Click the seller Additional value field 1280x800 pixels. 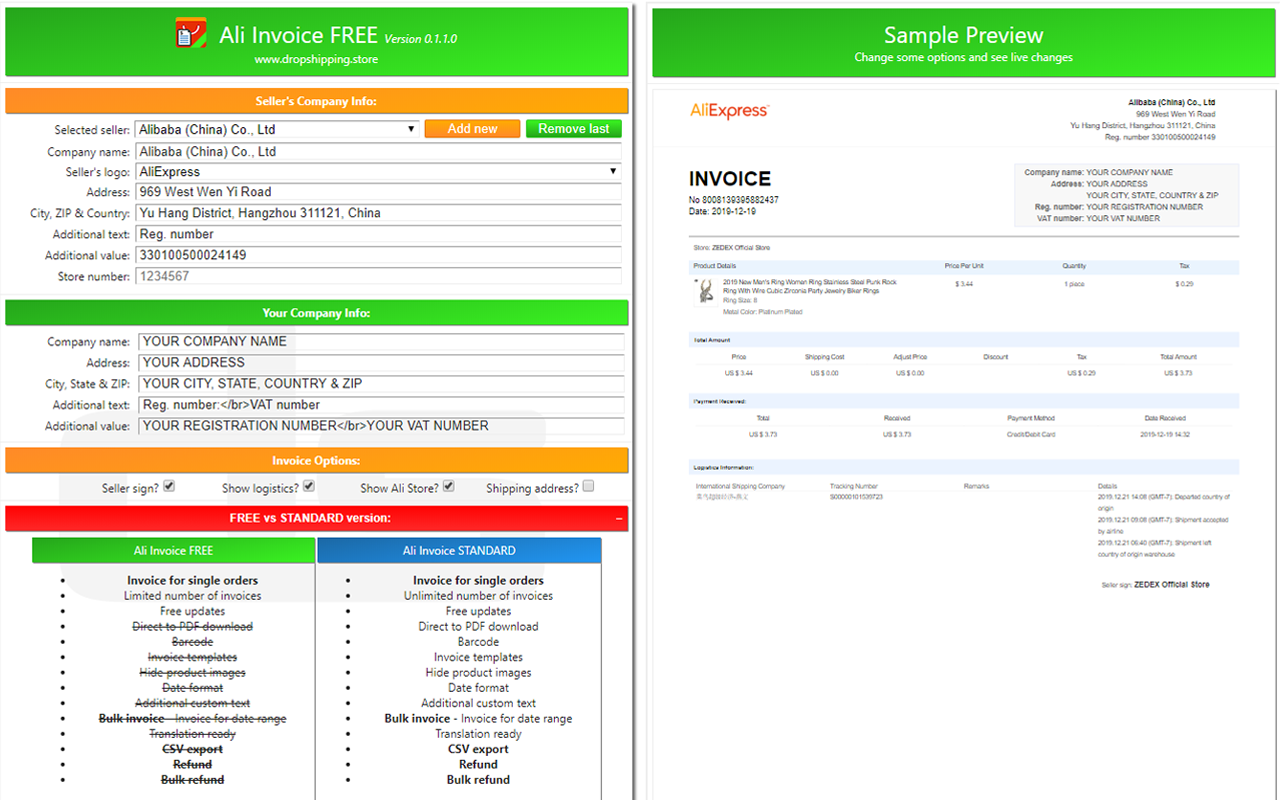point(378,255)
